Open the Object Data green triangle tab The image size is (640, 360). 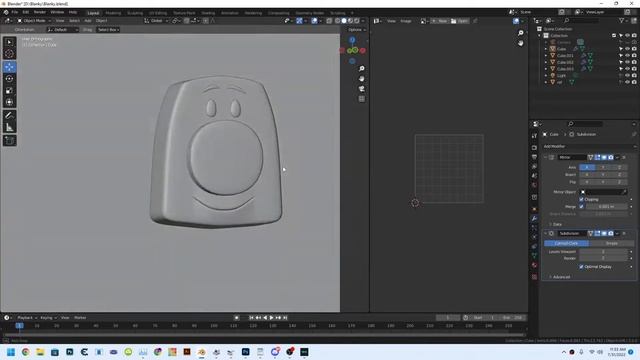pyautogui.click(x=534, y=256)
